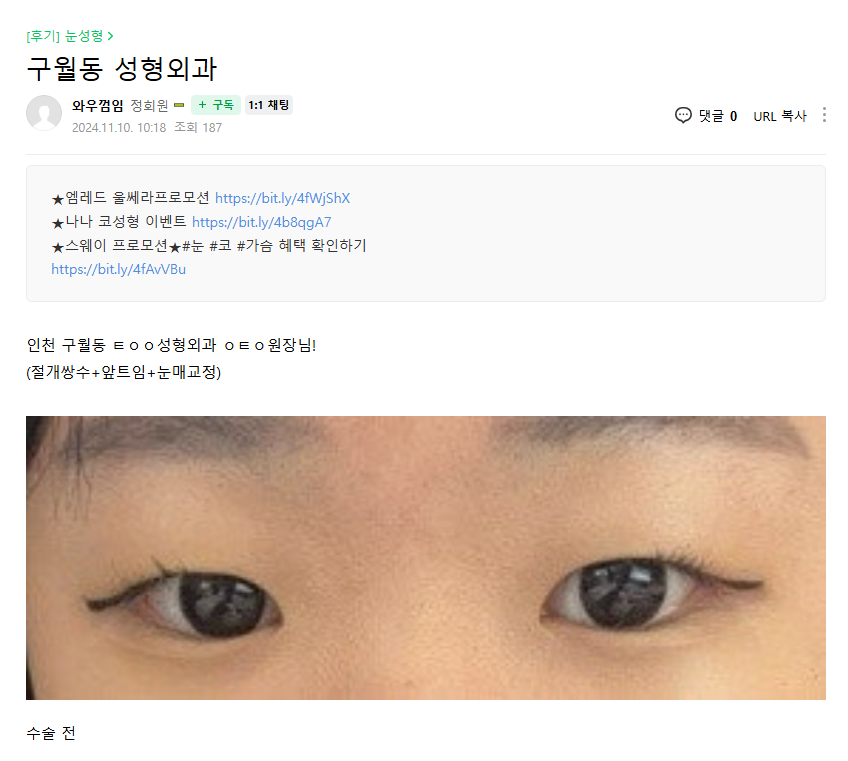Start a 1:1 채팅 with the author
Image resolution: width=848 pixels, height=761 pixels.
pos(269,105)
